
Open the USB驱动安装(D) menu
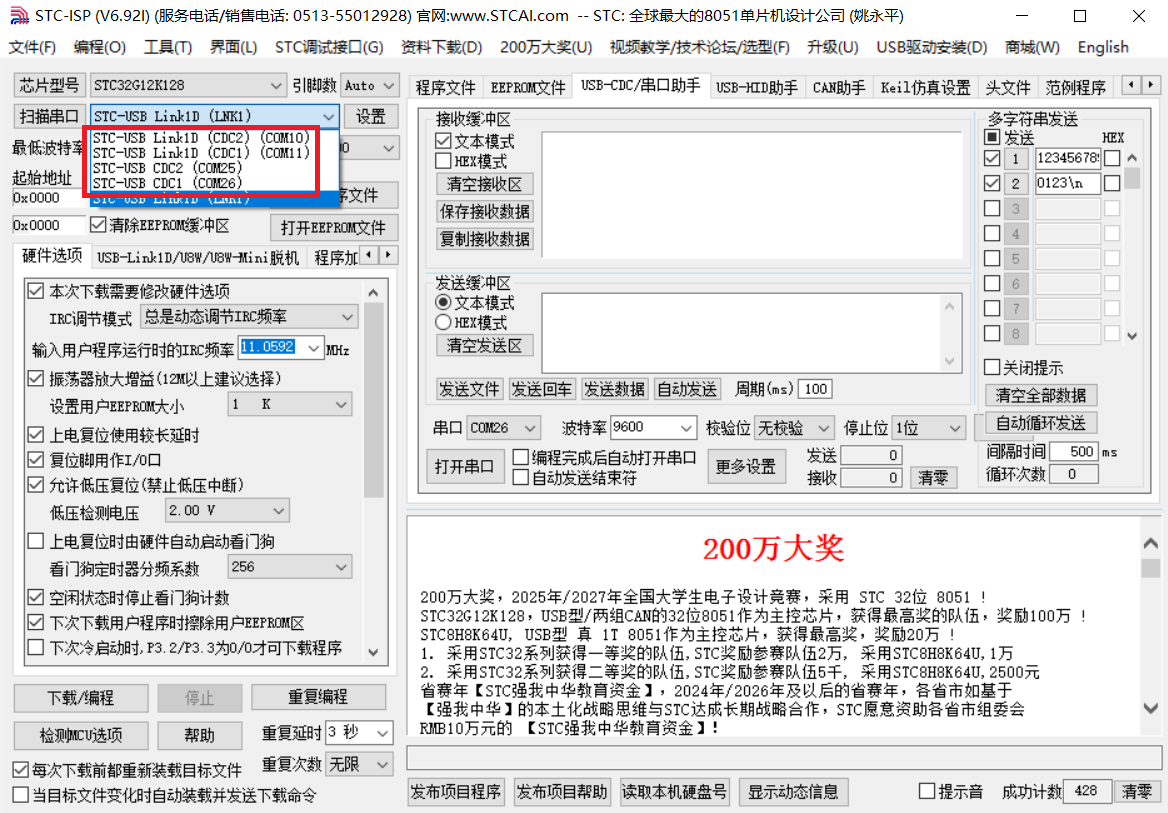tap(931, 47)
